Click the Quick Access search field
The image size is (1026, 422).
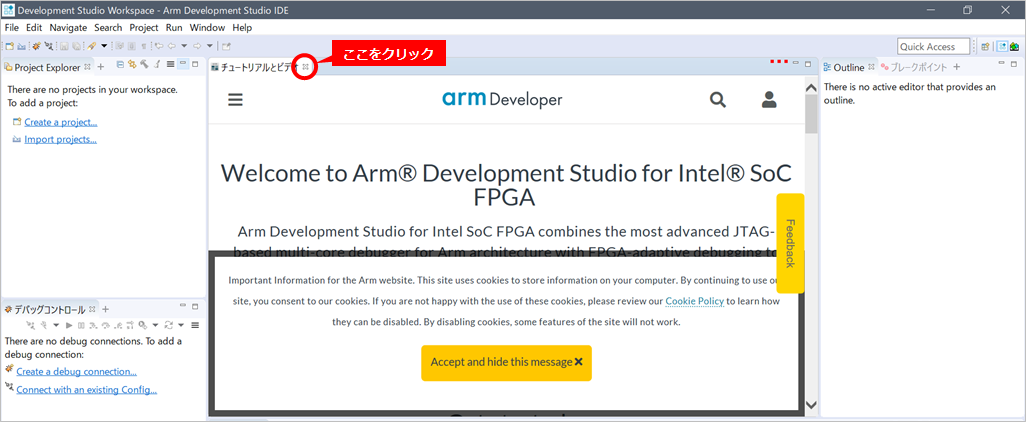[x=934, y=46]
